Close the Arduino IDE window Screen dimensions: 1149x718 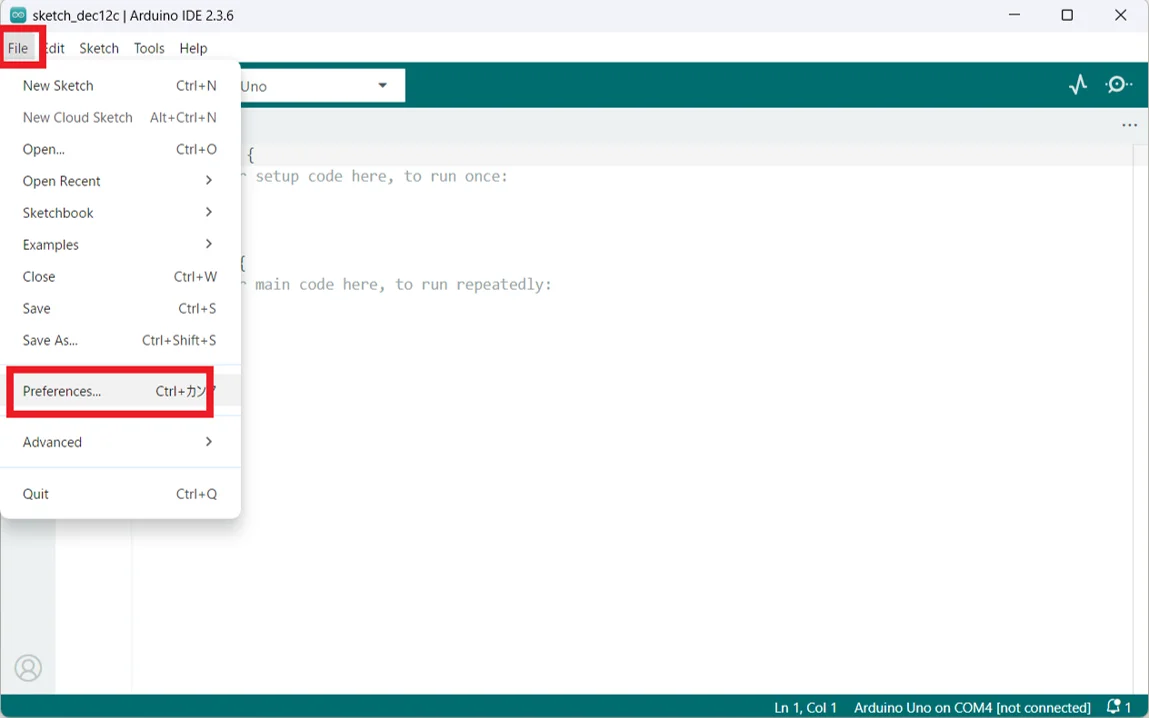coord(1120,15)
